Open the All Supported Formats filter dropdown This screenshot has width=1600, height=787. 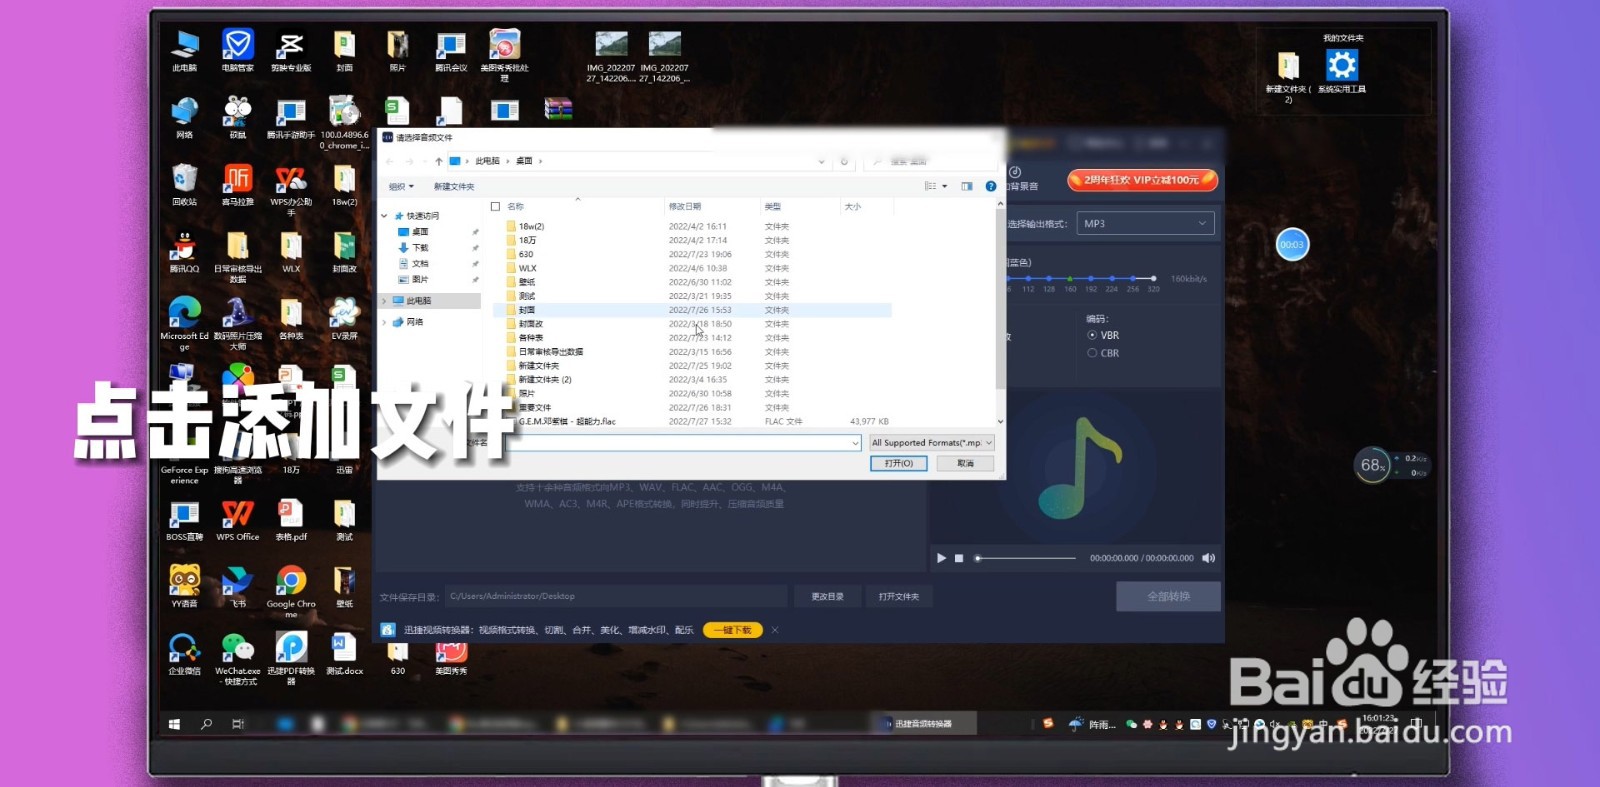pos(931,442)
